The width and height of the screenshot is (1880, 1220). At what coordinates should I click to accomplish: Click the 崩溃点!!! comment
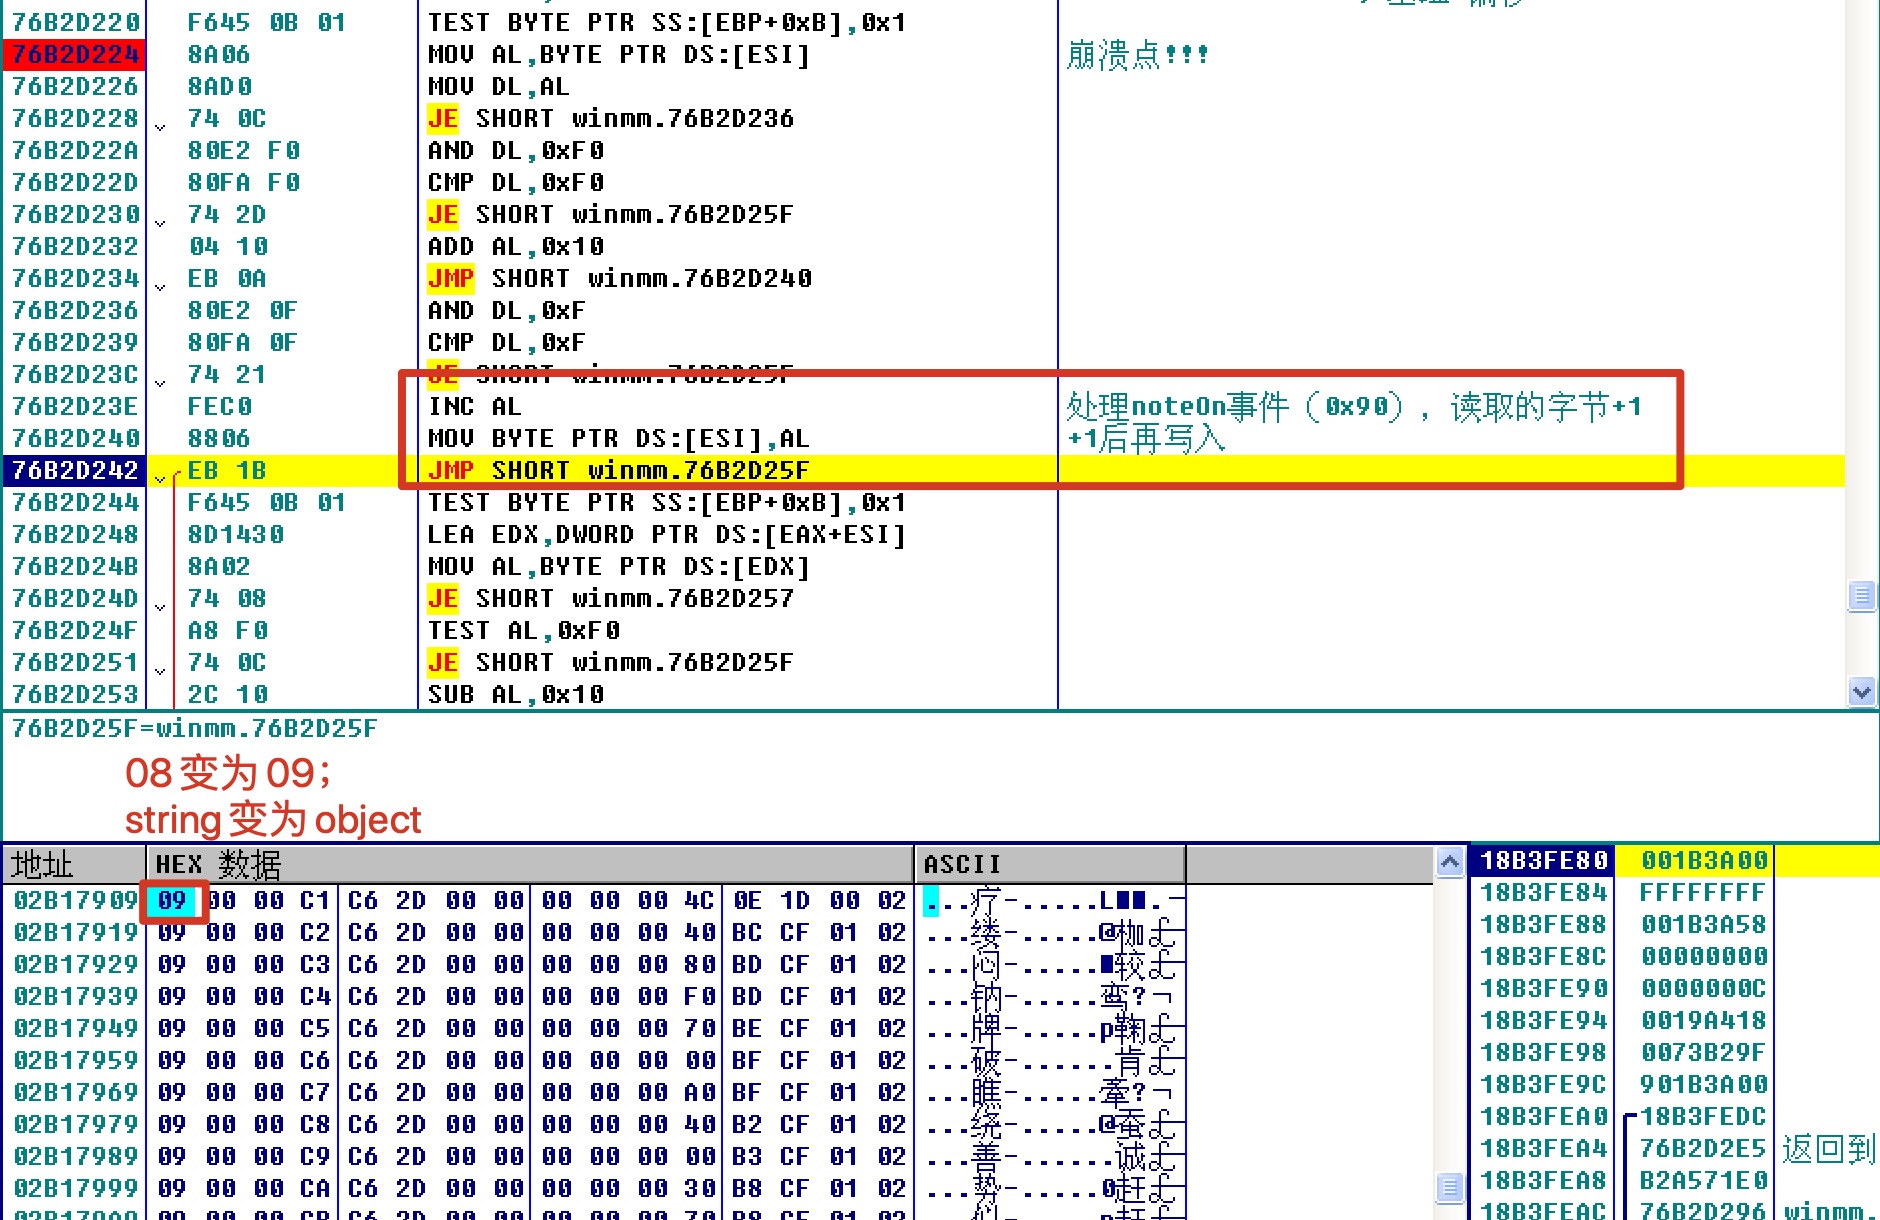click(1137, 55)
